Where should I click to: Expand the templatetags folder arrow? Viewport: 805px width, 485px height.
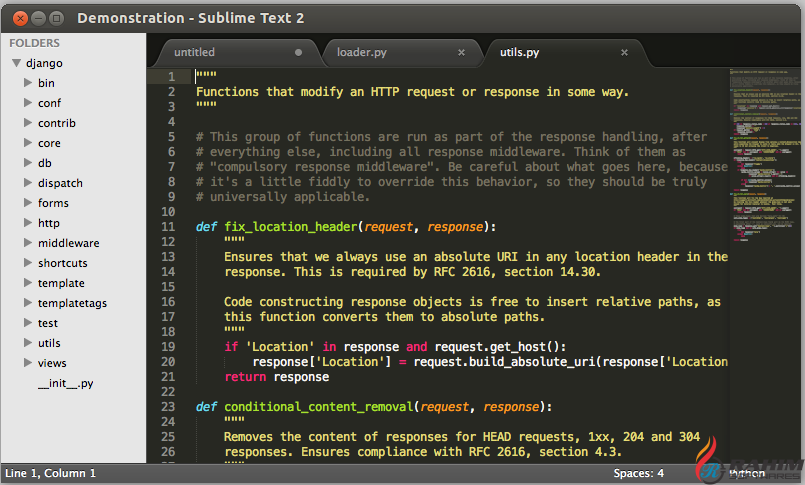click(28, 303)
